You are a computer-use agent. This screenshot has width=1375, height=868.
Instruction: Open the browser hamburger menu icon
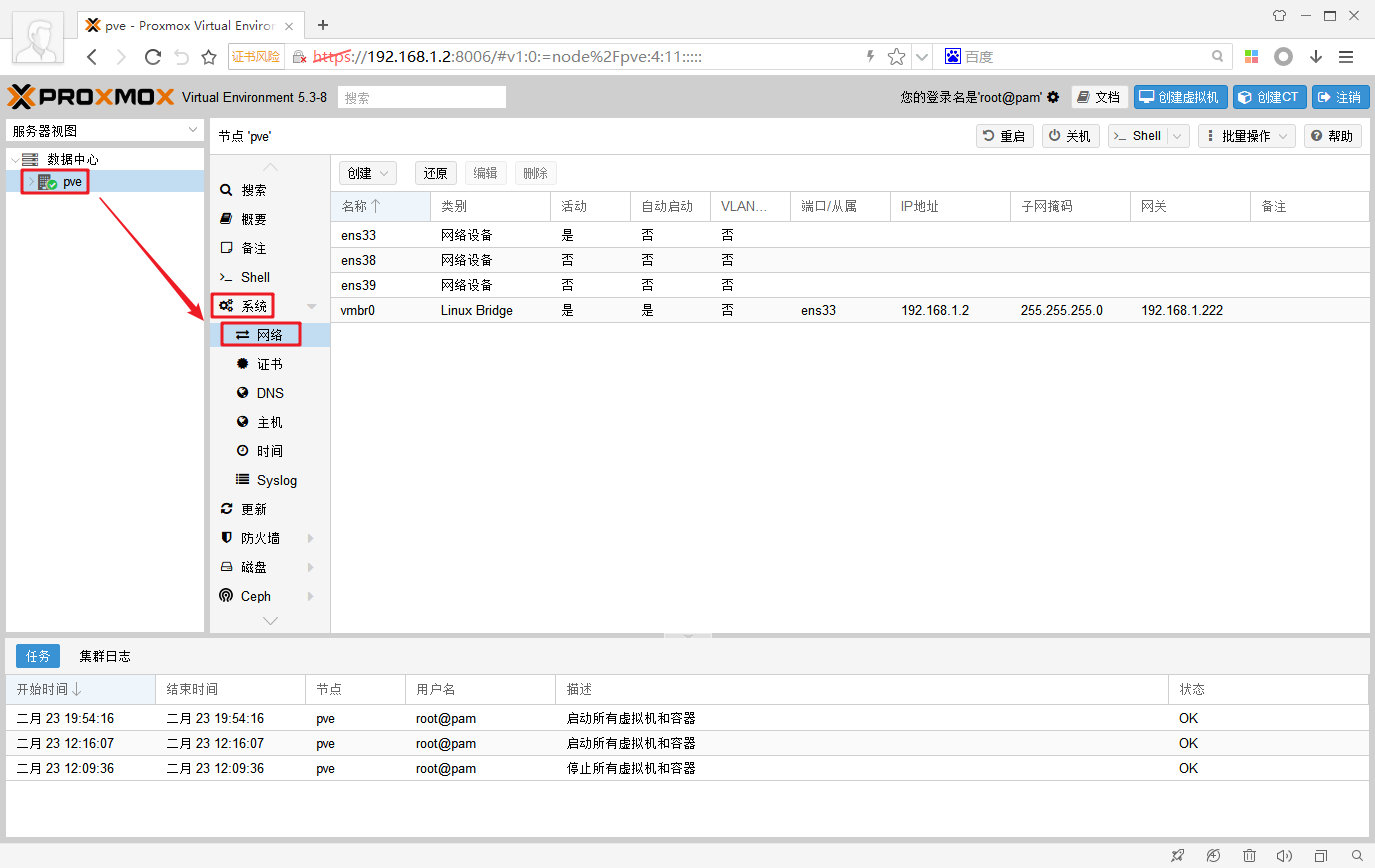click(x=1346, y=57)
